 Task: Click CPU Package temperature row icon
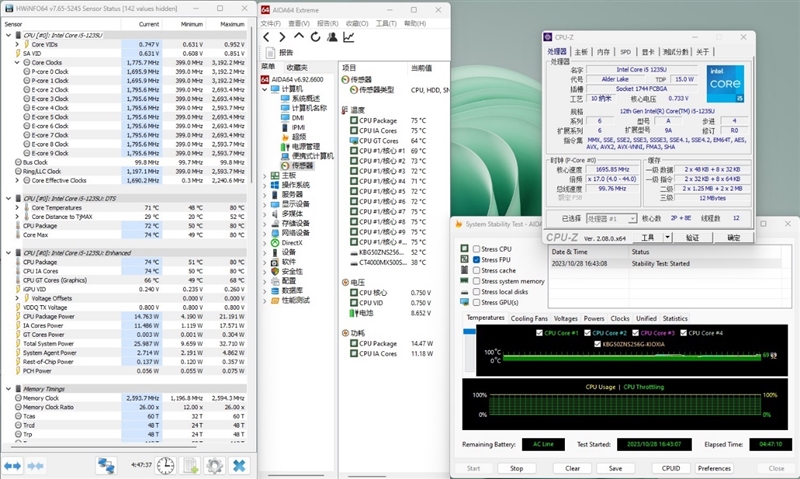click(x=354, y=121)
